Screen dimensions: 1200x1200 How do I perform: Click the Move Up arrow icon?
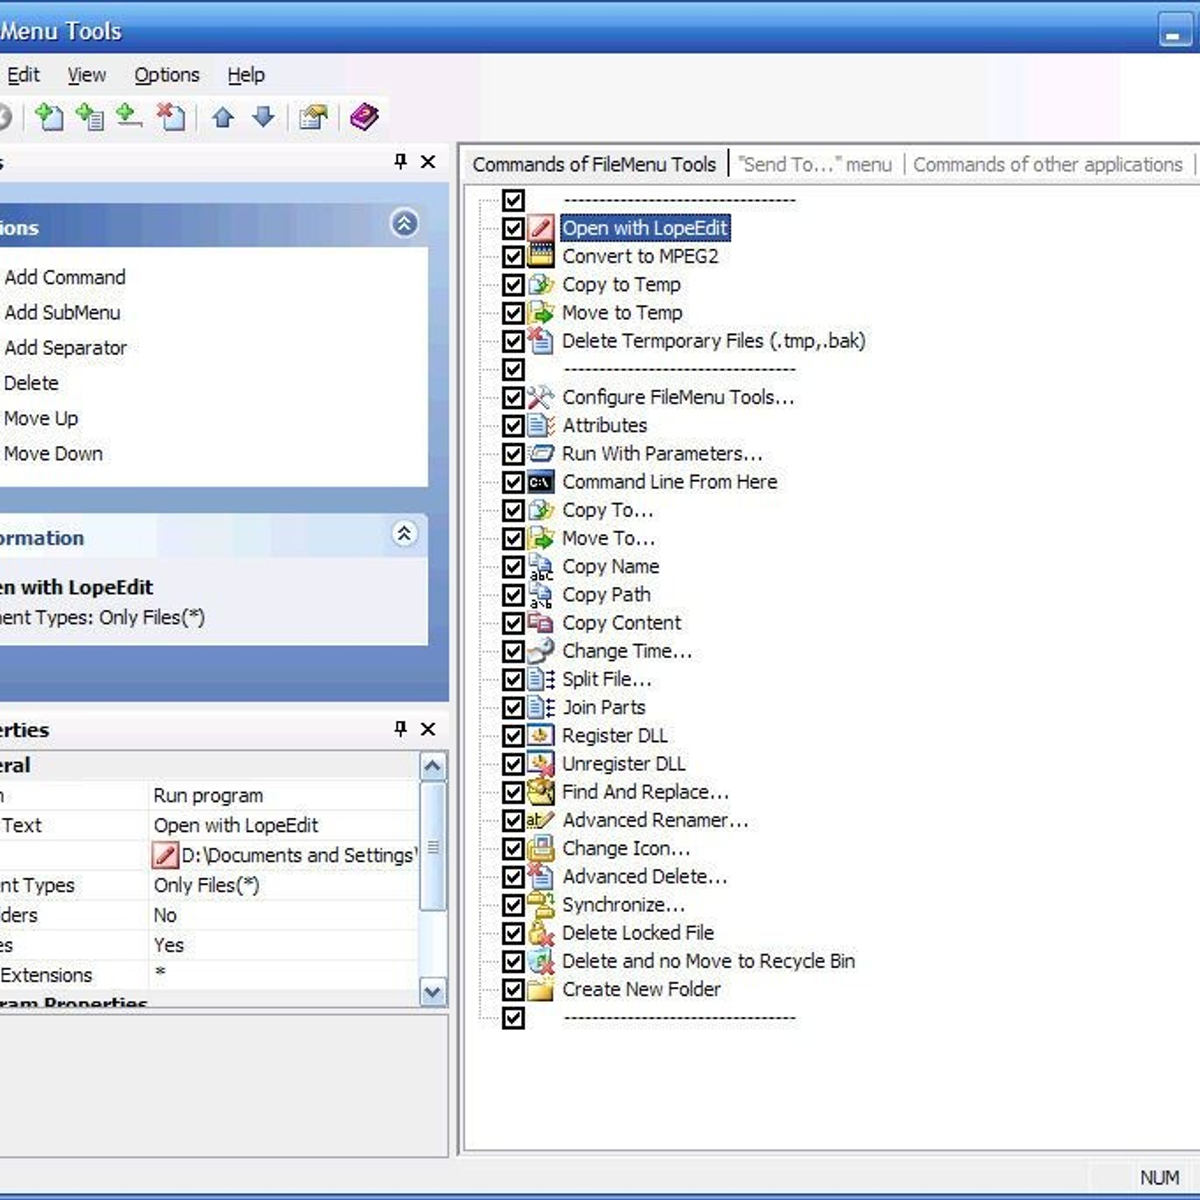pyautogui.click(x=224, y=117)
